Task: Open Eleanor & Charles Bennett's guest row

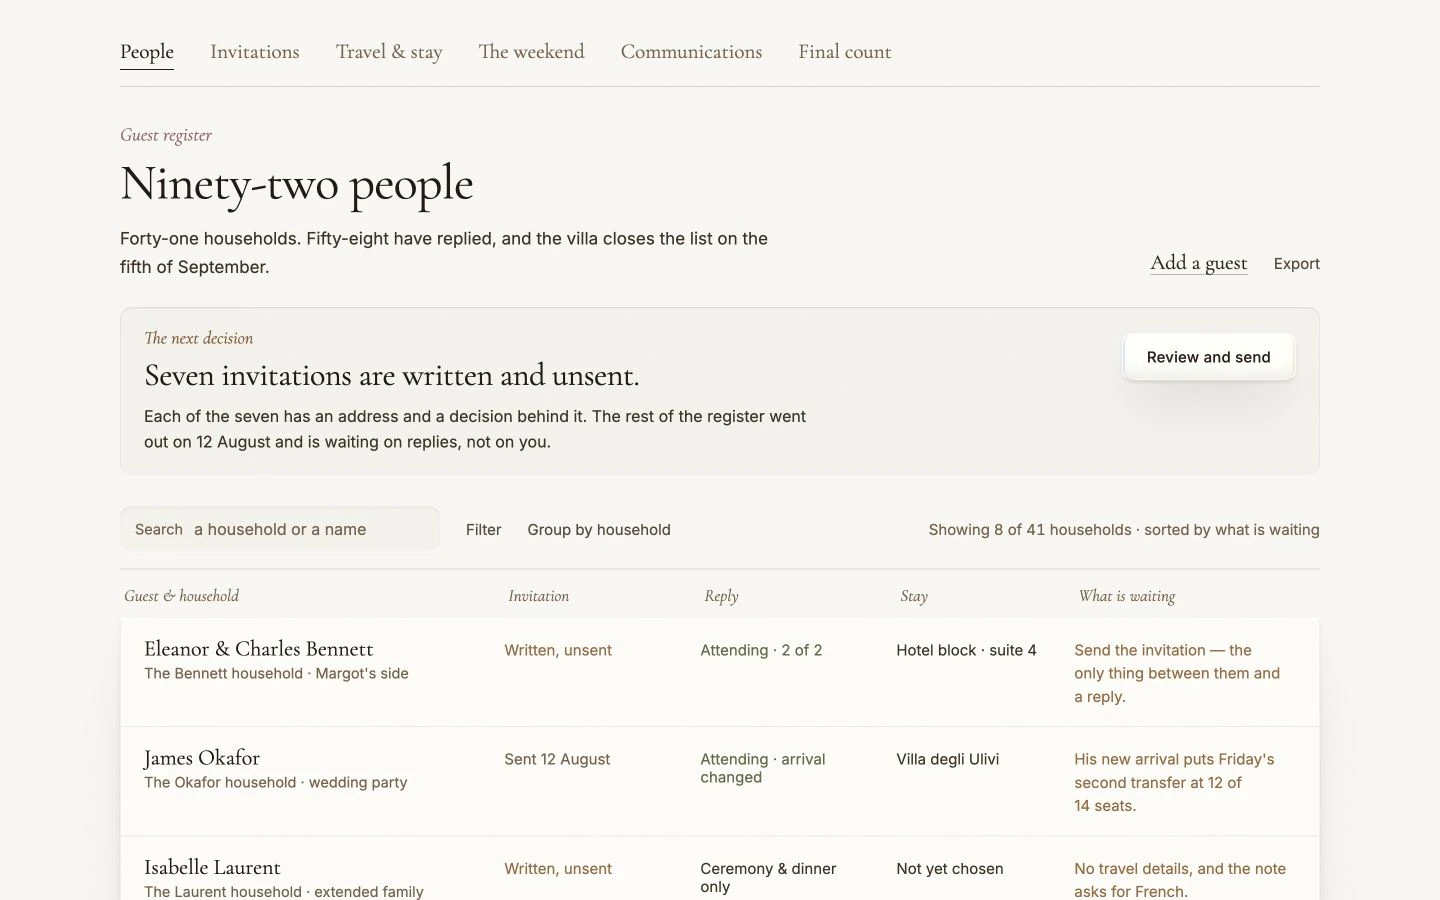Action: click(720, 672)
